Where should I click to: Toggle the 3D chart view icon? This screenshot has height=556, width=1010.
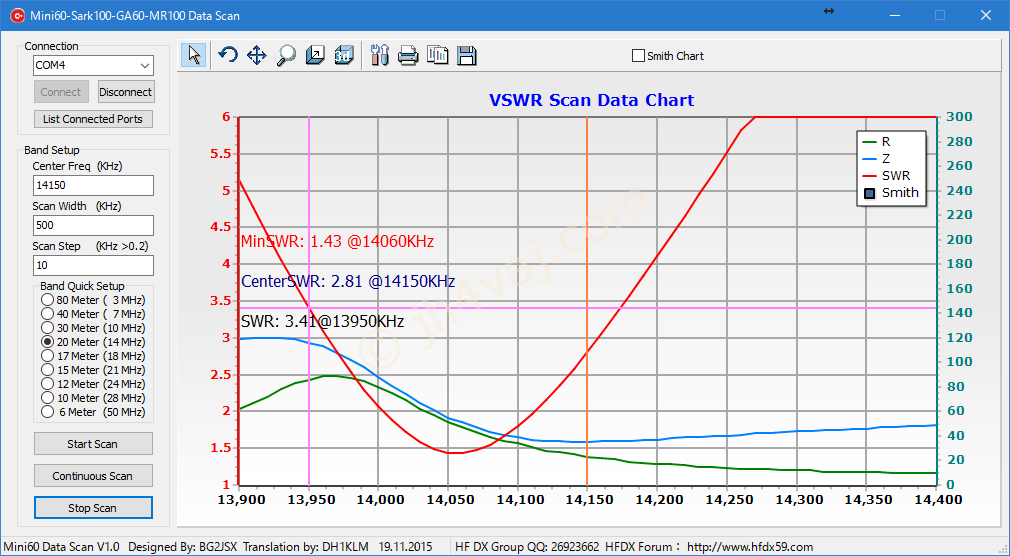pos(344,55)
